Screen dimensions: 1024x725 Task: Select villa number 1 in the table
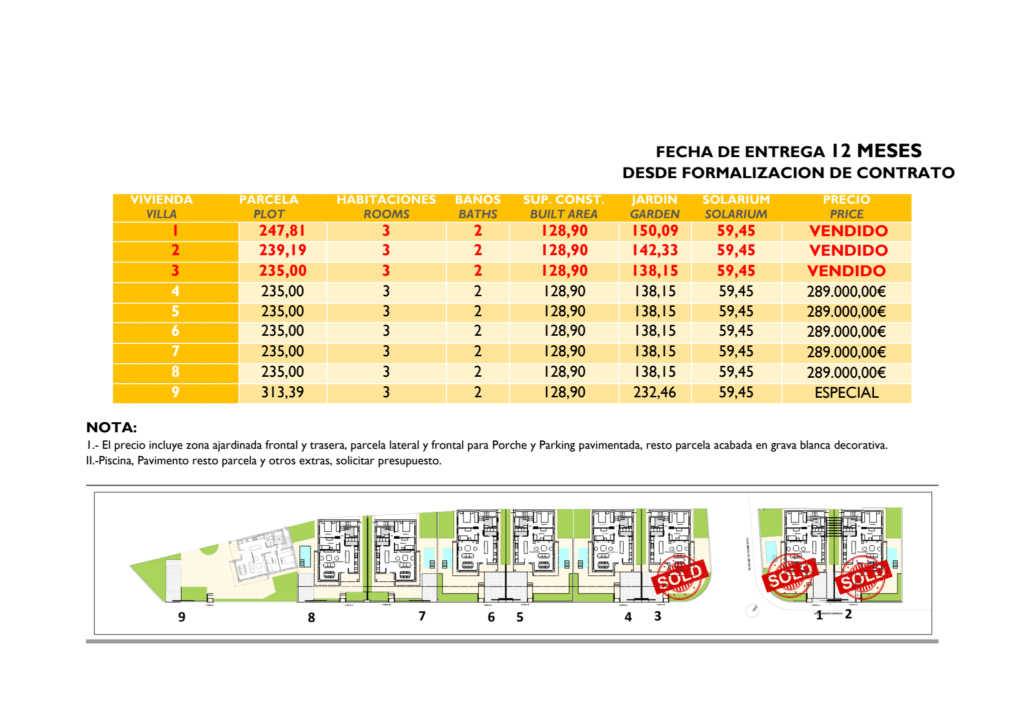pyautogui.click(x=175, y=231)
